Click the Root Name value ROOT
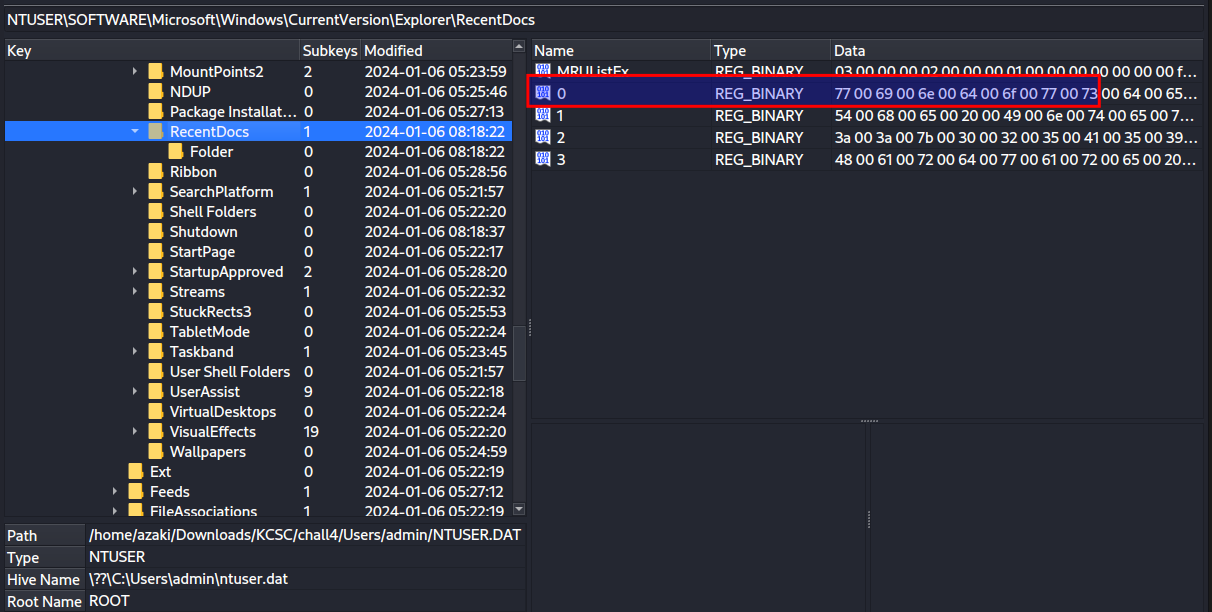This screenshot has height=612, width=1212. coord(109,601)
